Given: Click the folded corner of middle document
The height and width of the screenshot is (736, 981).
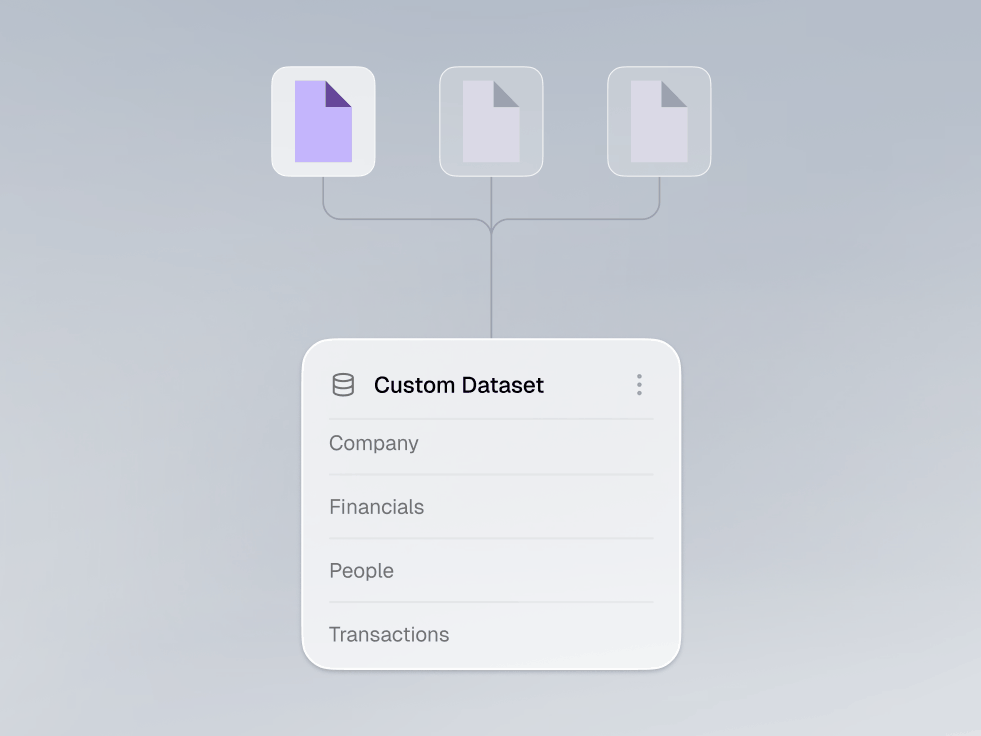Looking at the screenshot, I should [x=506, y=94].
